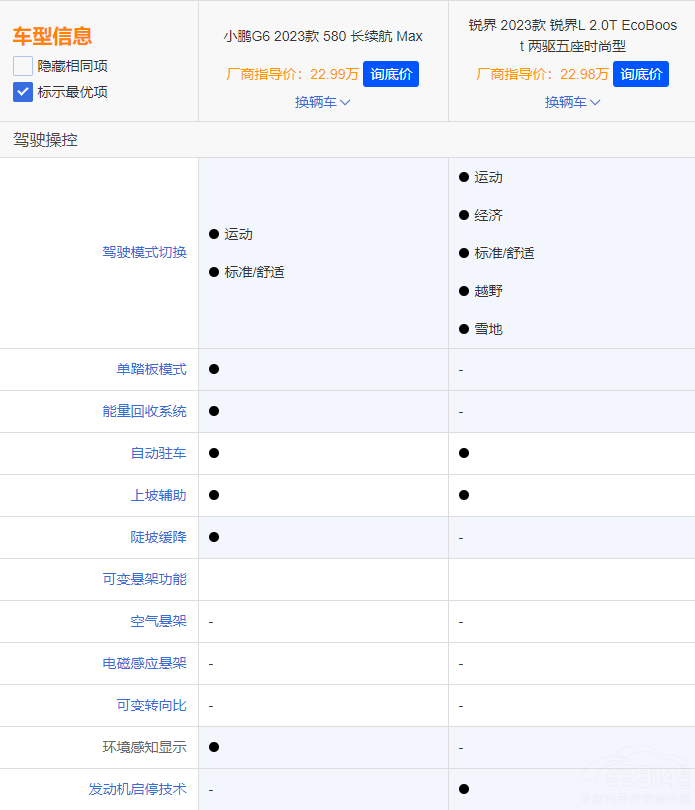Expand 换辆车 dropdown under 锐界L
This screenshot has height=810, width=695.
point(572,102)
